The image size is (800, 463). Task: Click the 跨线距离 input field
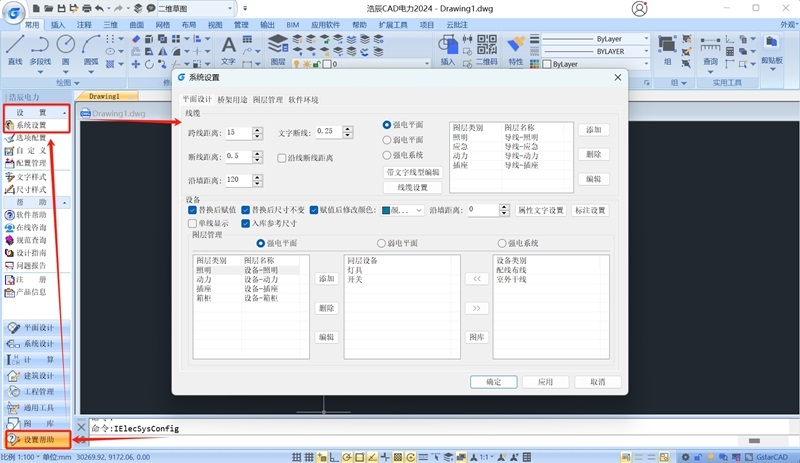[238, 133]
